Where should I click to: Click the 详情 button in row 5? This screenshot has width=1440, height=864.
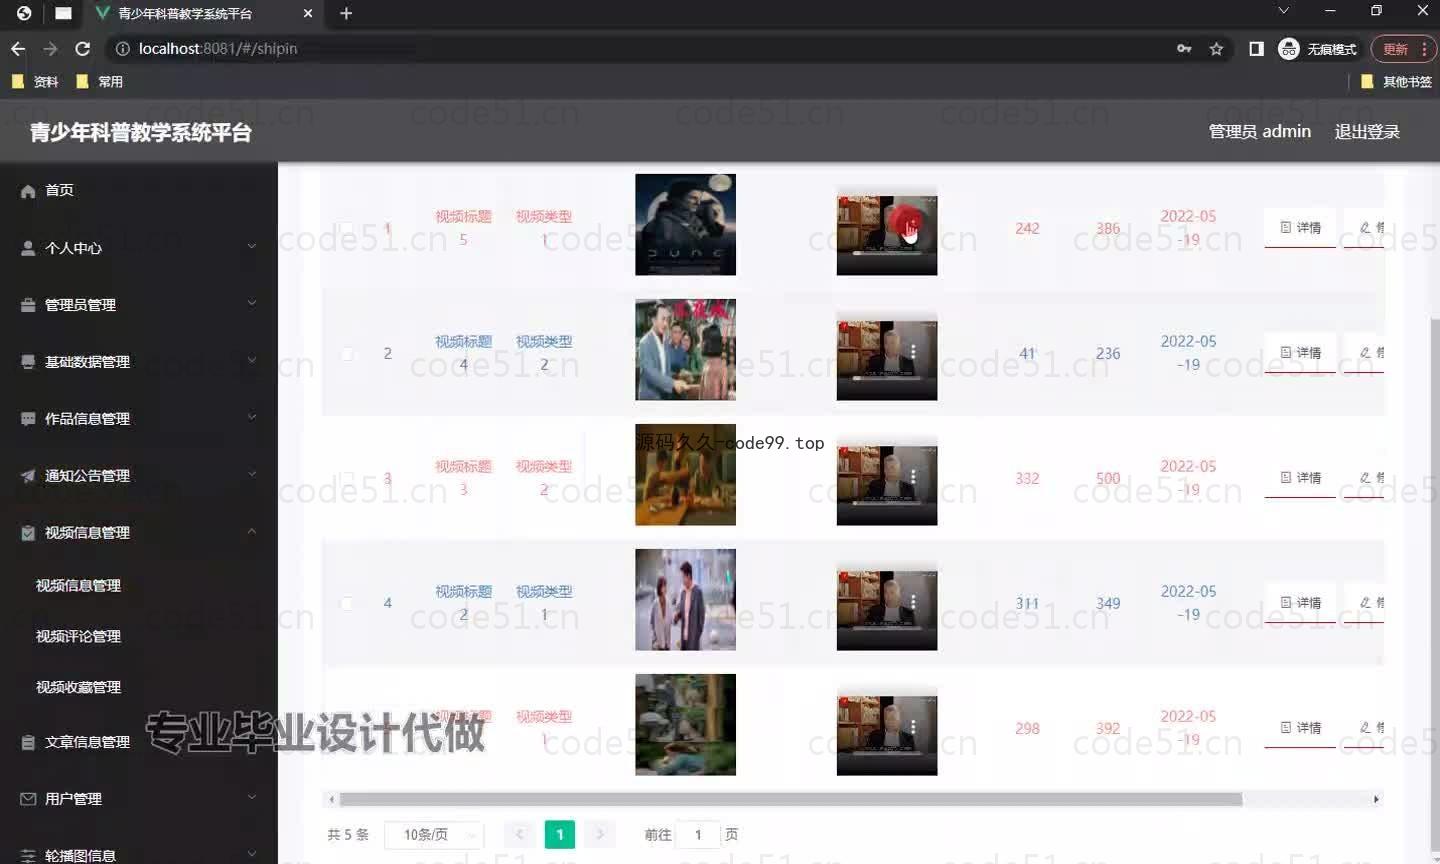pos(1300,728)
